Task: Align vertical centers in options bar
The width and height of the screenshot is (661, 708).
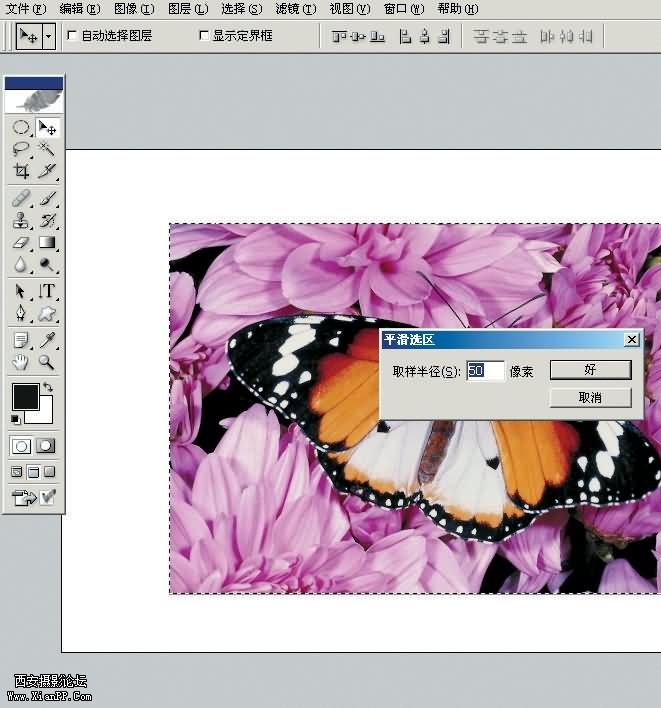Action: tap(358, 36)
